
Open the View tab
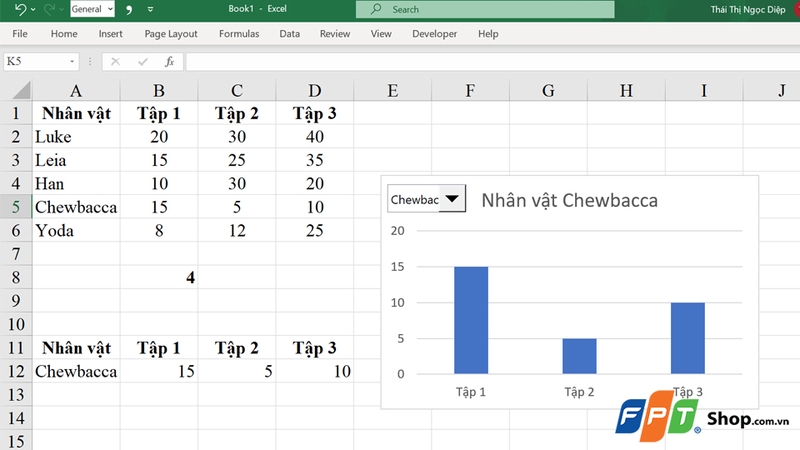[381, 34]
